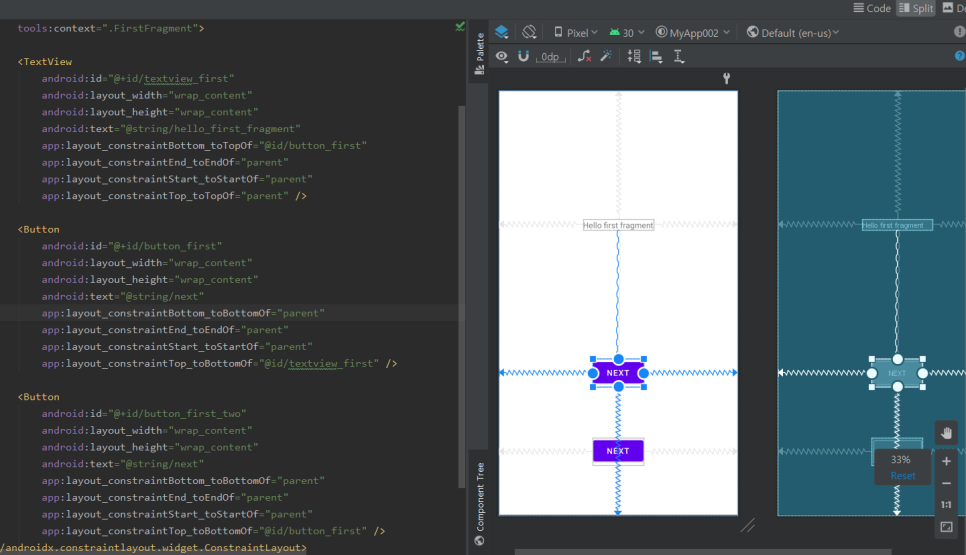Image resolution: width=966 pixels, height=555 pixels.
Task: Click the warning indicator icon in the toolbar
Action: point(959,32)
